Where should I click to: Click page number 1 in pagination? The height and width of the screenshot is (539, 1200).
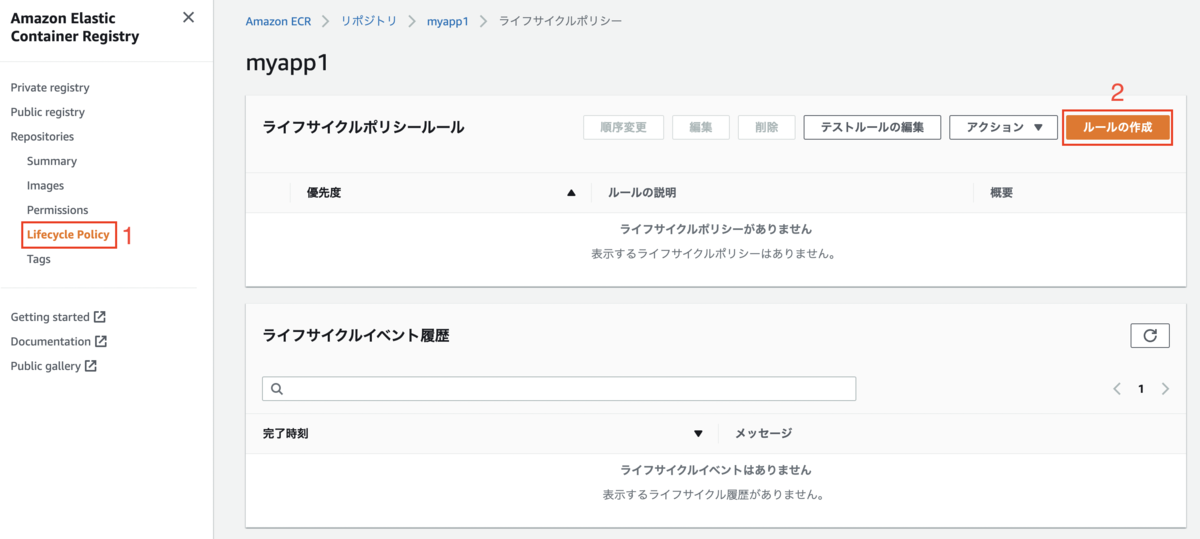click(x=1141, y=389)
